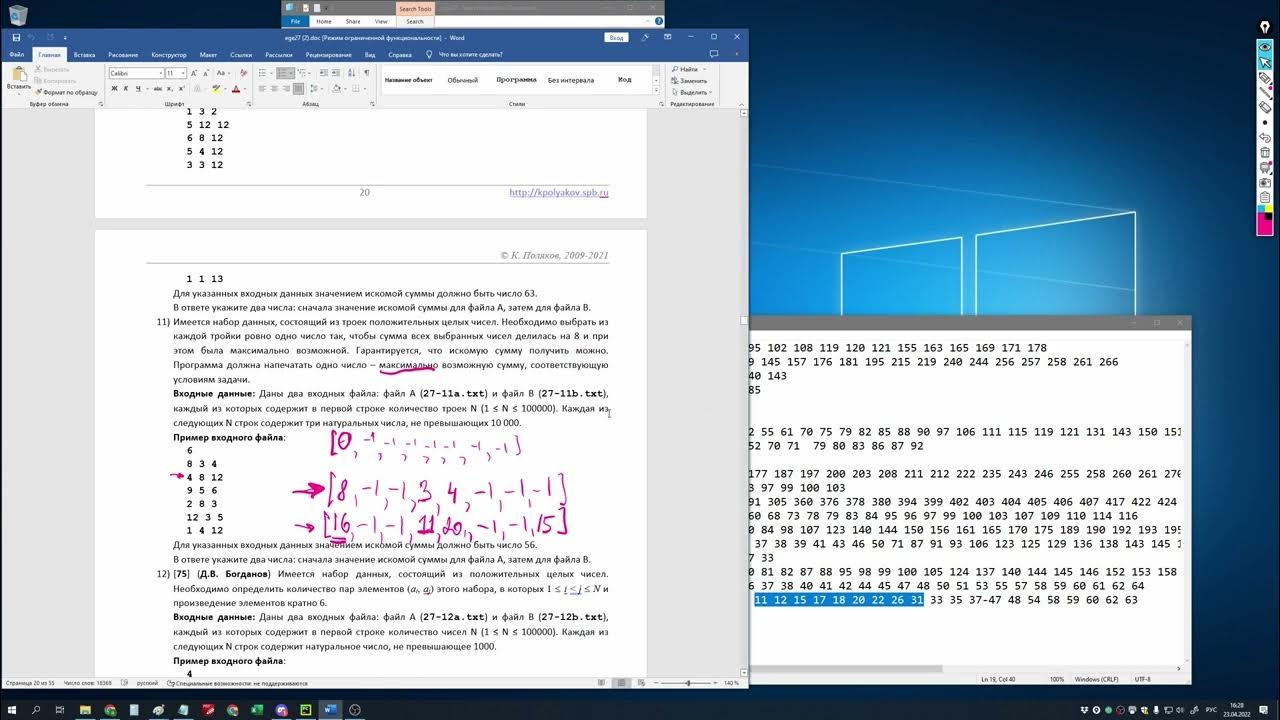Open the Calibri font name dropdown
This screenshot has width=1280, height=720.
click(x=161, y=73)
